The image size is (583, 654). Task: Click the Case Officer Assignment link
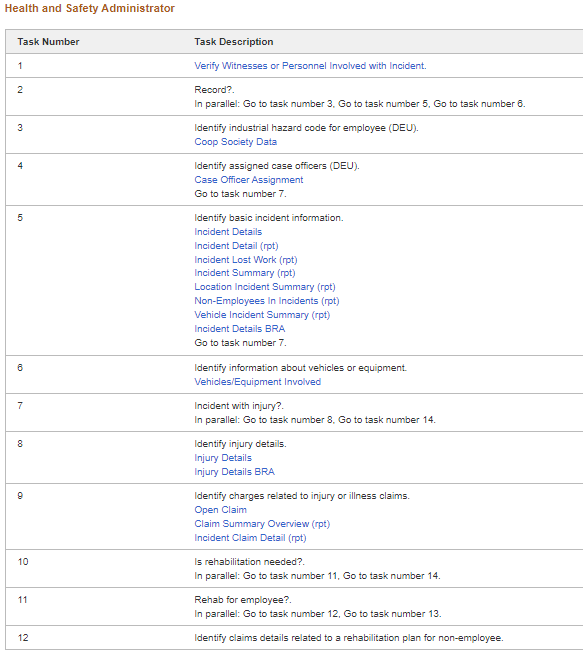pyautogui.click(x=249, y=180)
